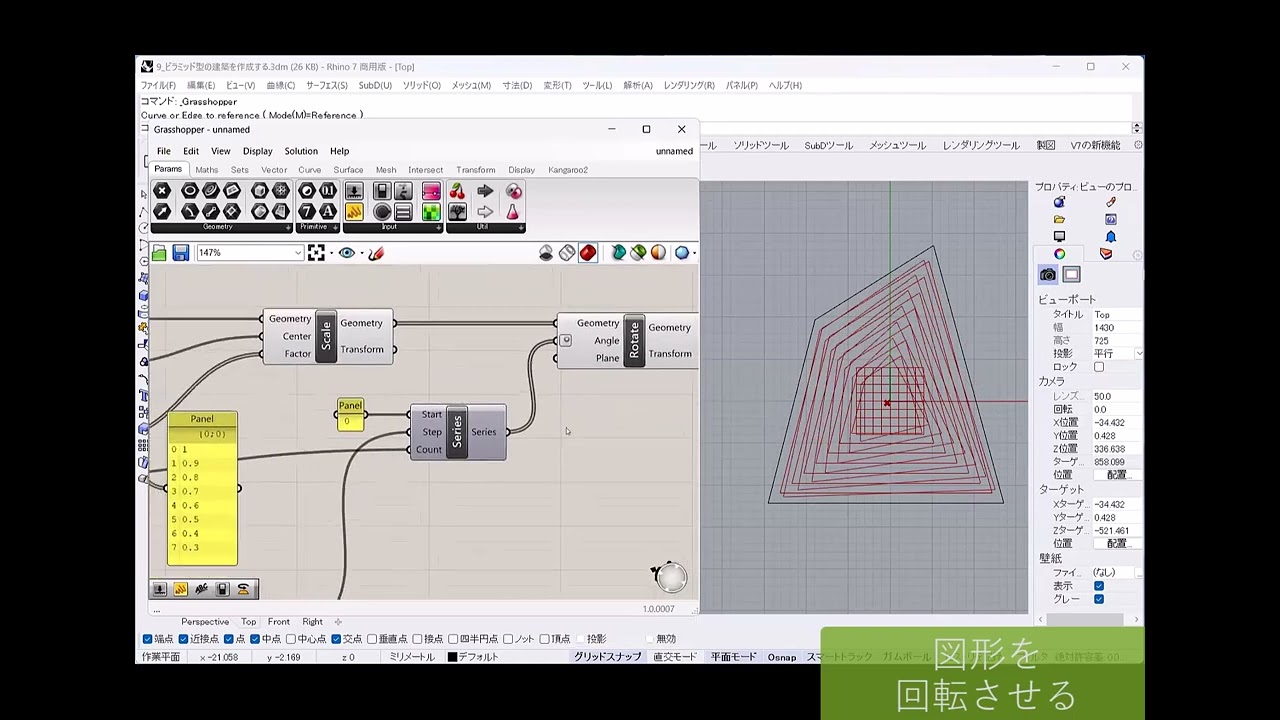Toggle Osnap in status bar
1280x720 pixels.
(x=782, y=657)
